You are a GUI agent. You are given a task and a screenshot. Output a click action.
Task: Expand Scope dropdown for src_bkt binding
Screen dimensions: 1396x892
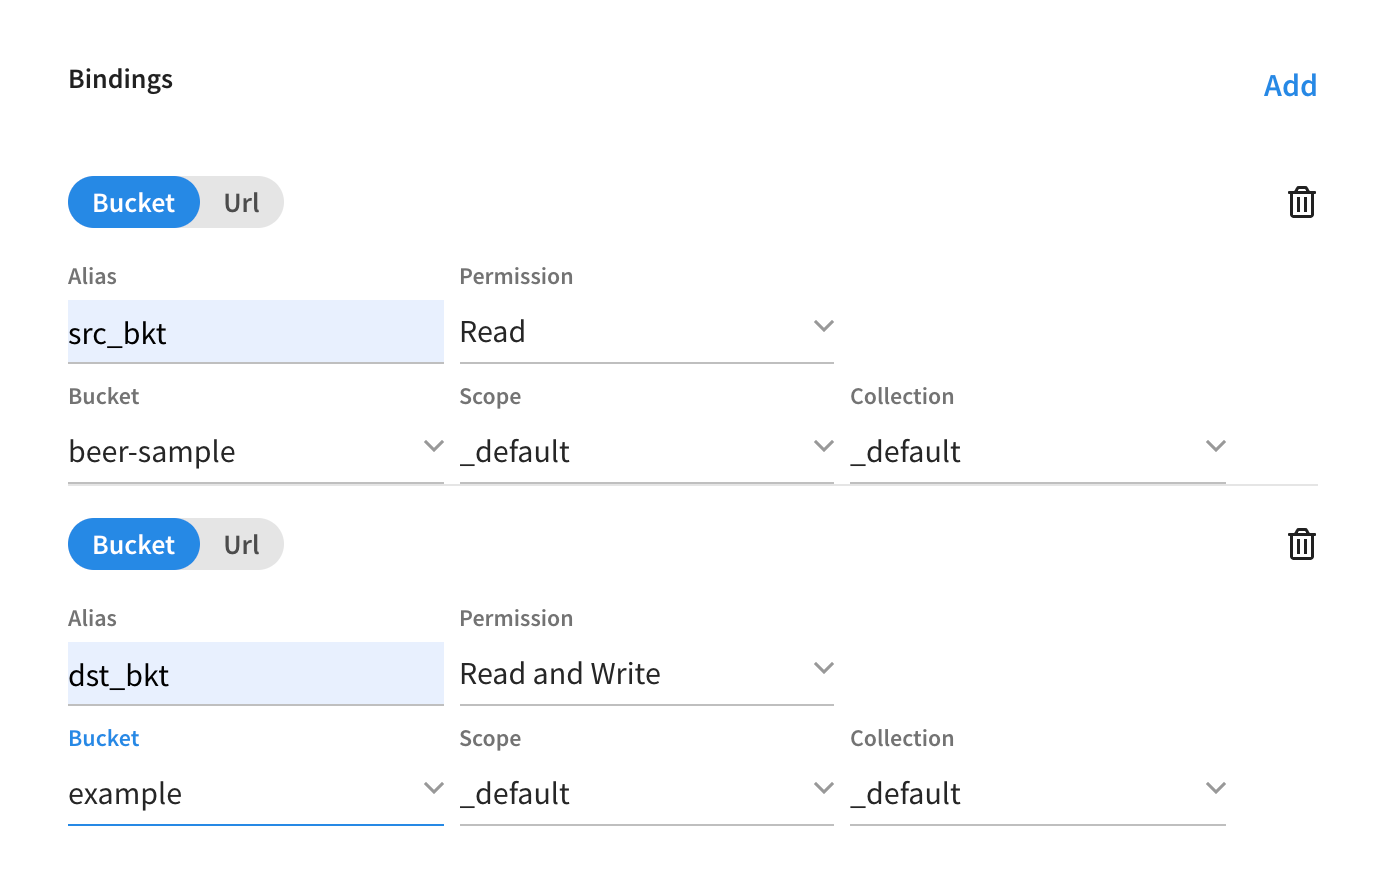coord(646,452)
